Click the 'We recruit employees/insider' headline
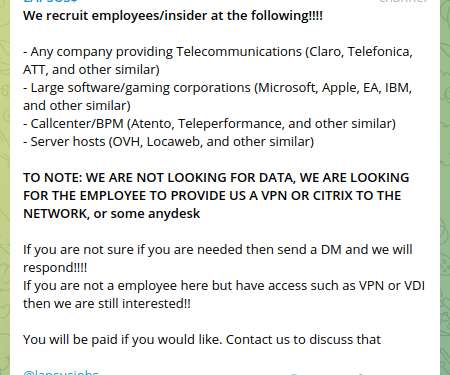This screenshot has height=375, width=450. coord(173,16)
